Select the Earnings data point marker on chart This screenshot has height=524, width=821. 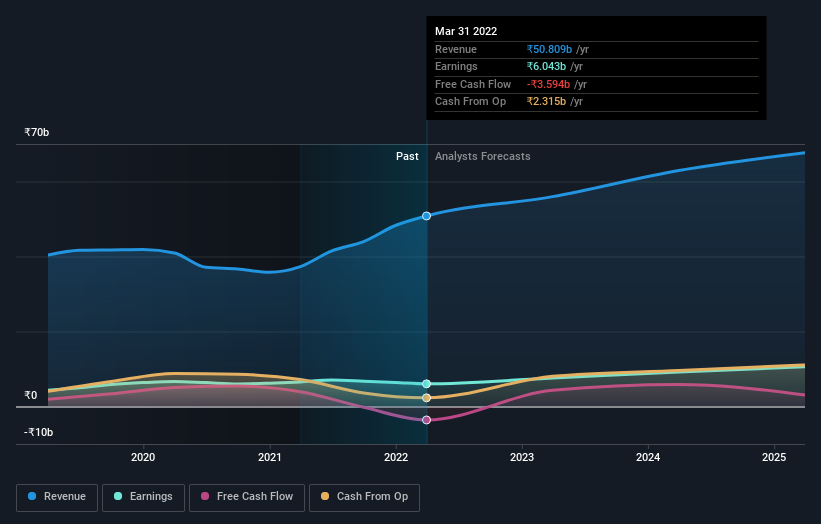(x=426, y=384)
